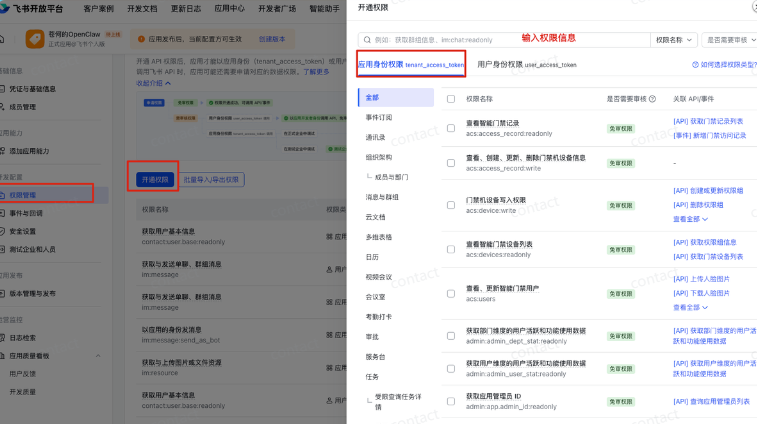Select the 事件订阅 category
Image resolution: width=757 pixels, height=424 pixels.
379,117
